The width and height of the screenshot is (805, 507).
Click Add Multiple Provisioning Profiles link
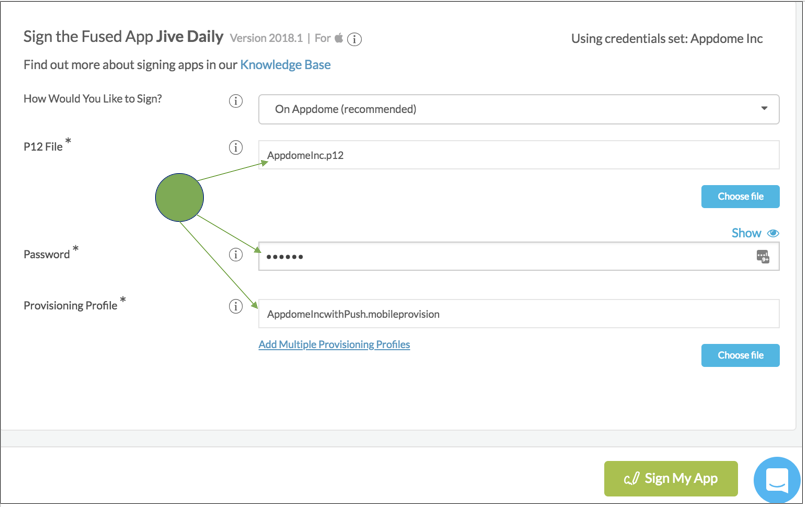click(334, 344)
